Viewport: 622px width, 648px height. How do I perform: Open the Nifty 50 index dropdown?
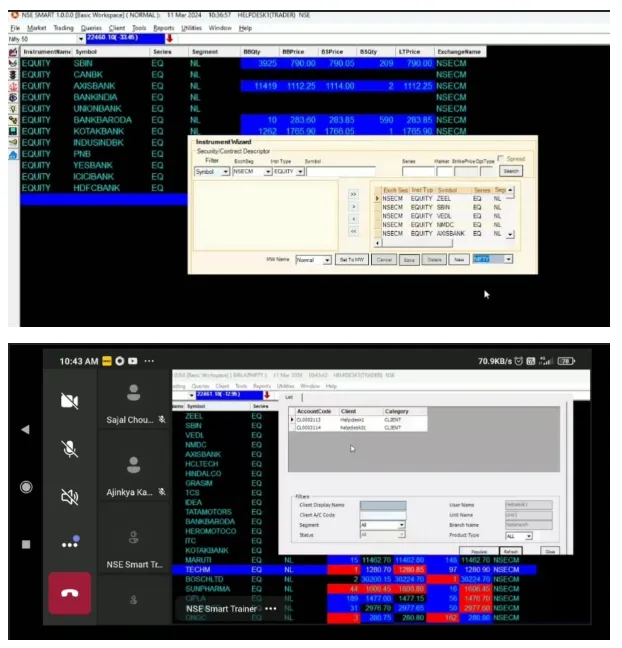coord(81,39)
